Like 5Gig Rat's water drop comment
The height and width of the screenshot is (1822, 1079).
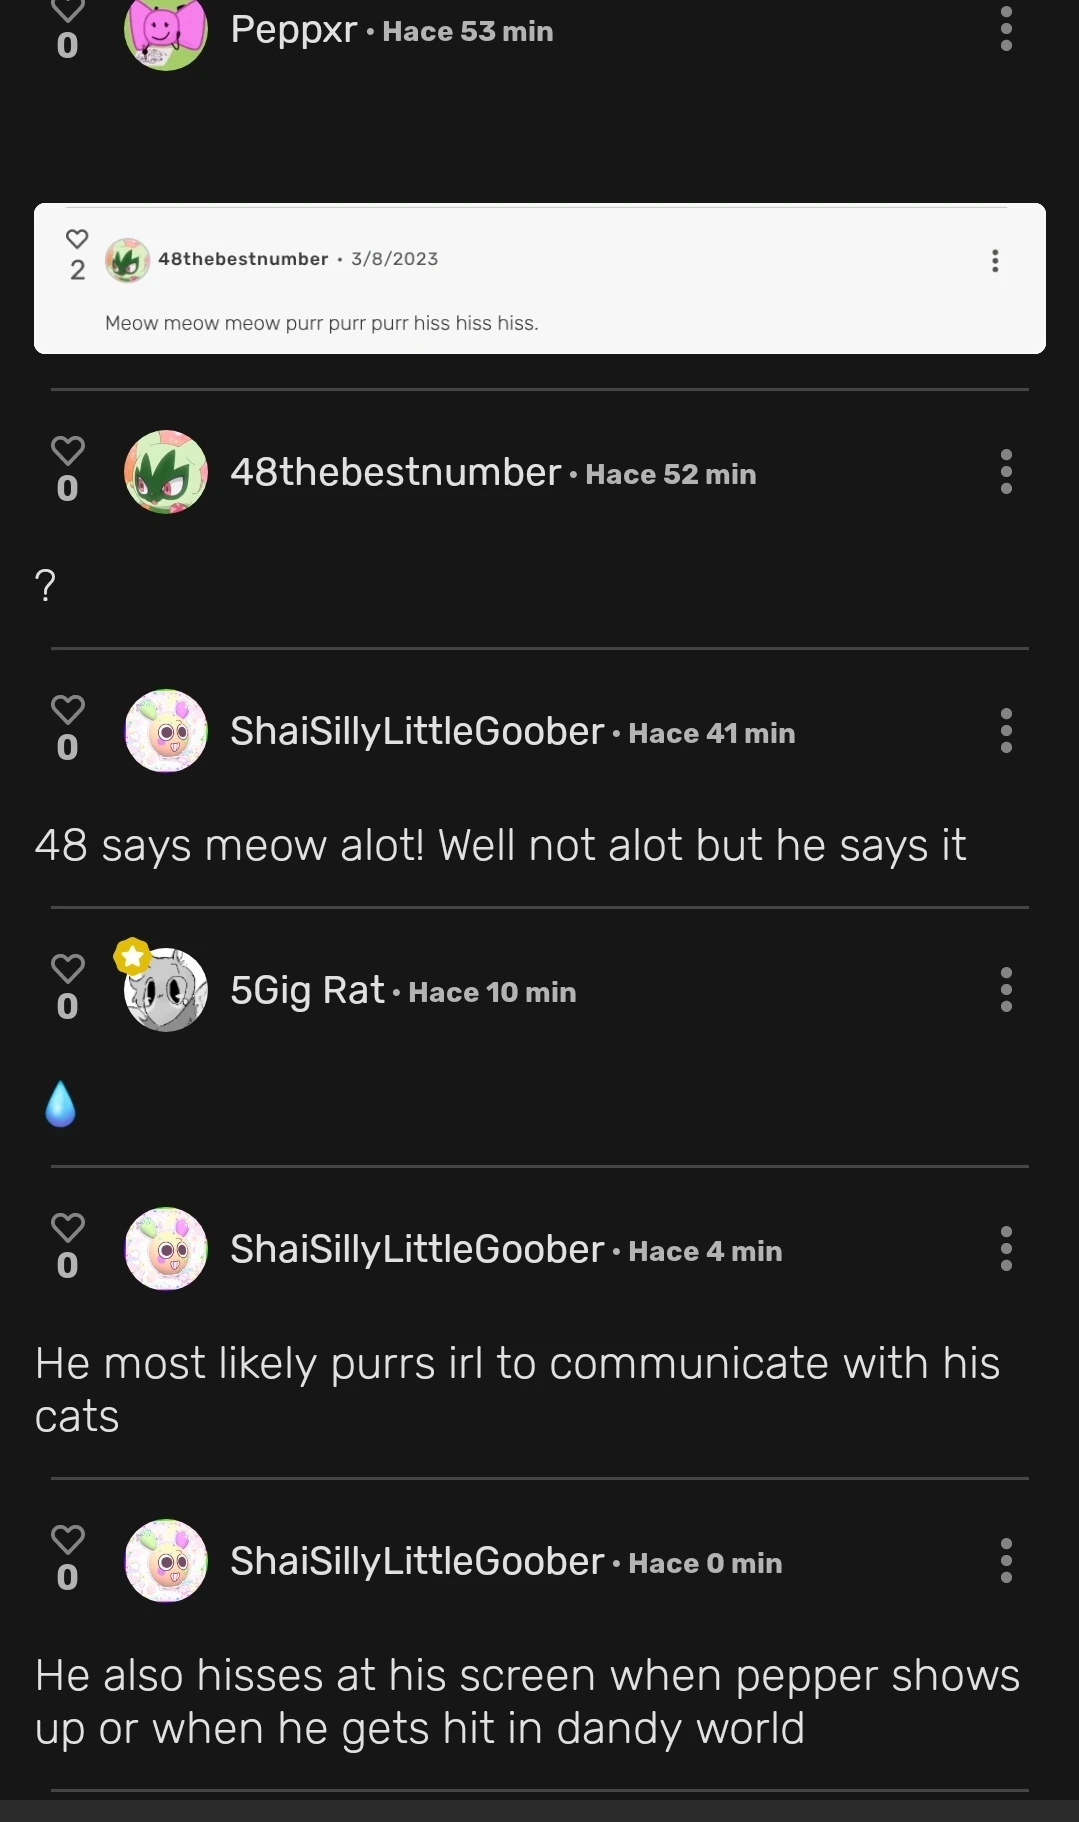[x=68, y=969]
